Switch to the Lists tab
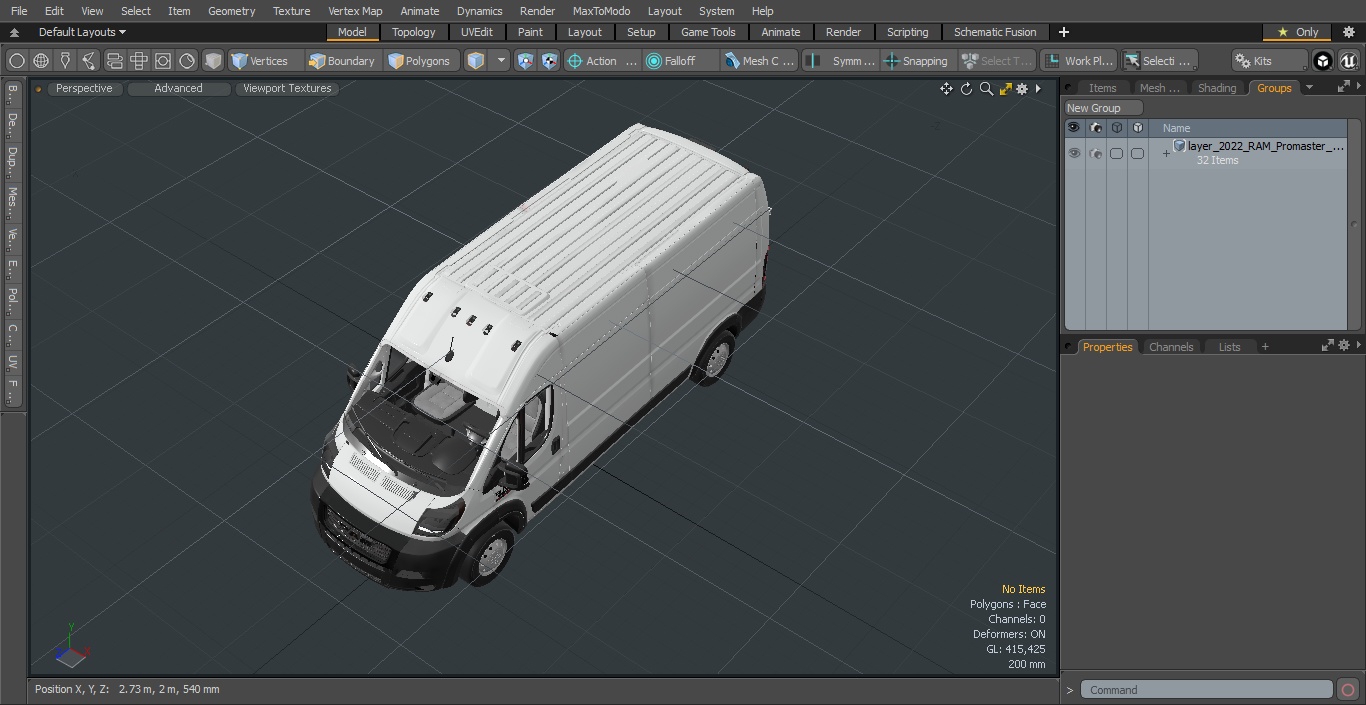 point(1229,347)
